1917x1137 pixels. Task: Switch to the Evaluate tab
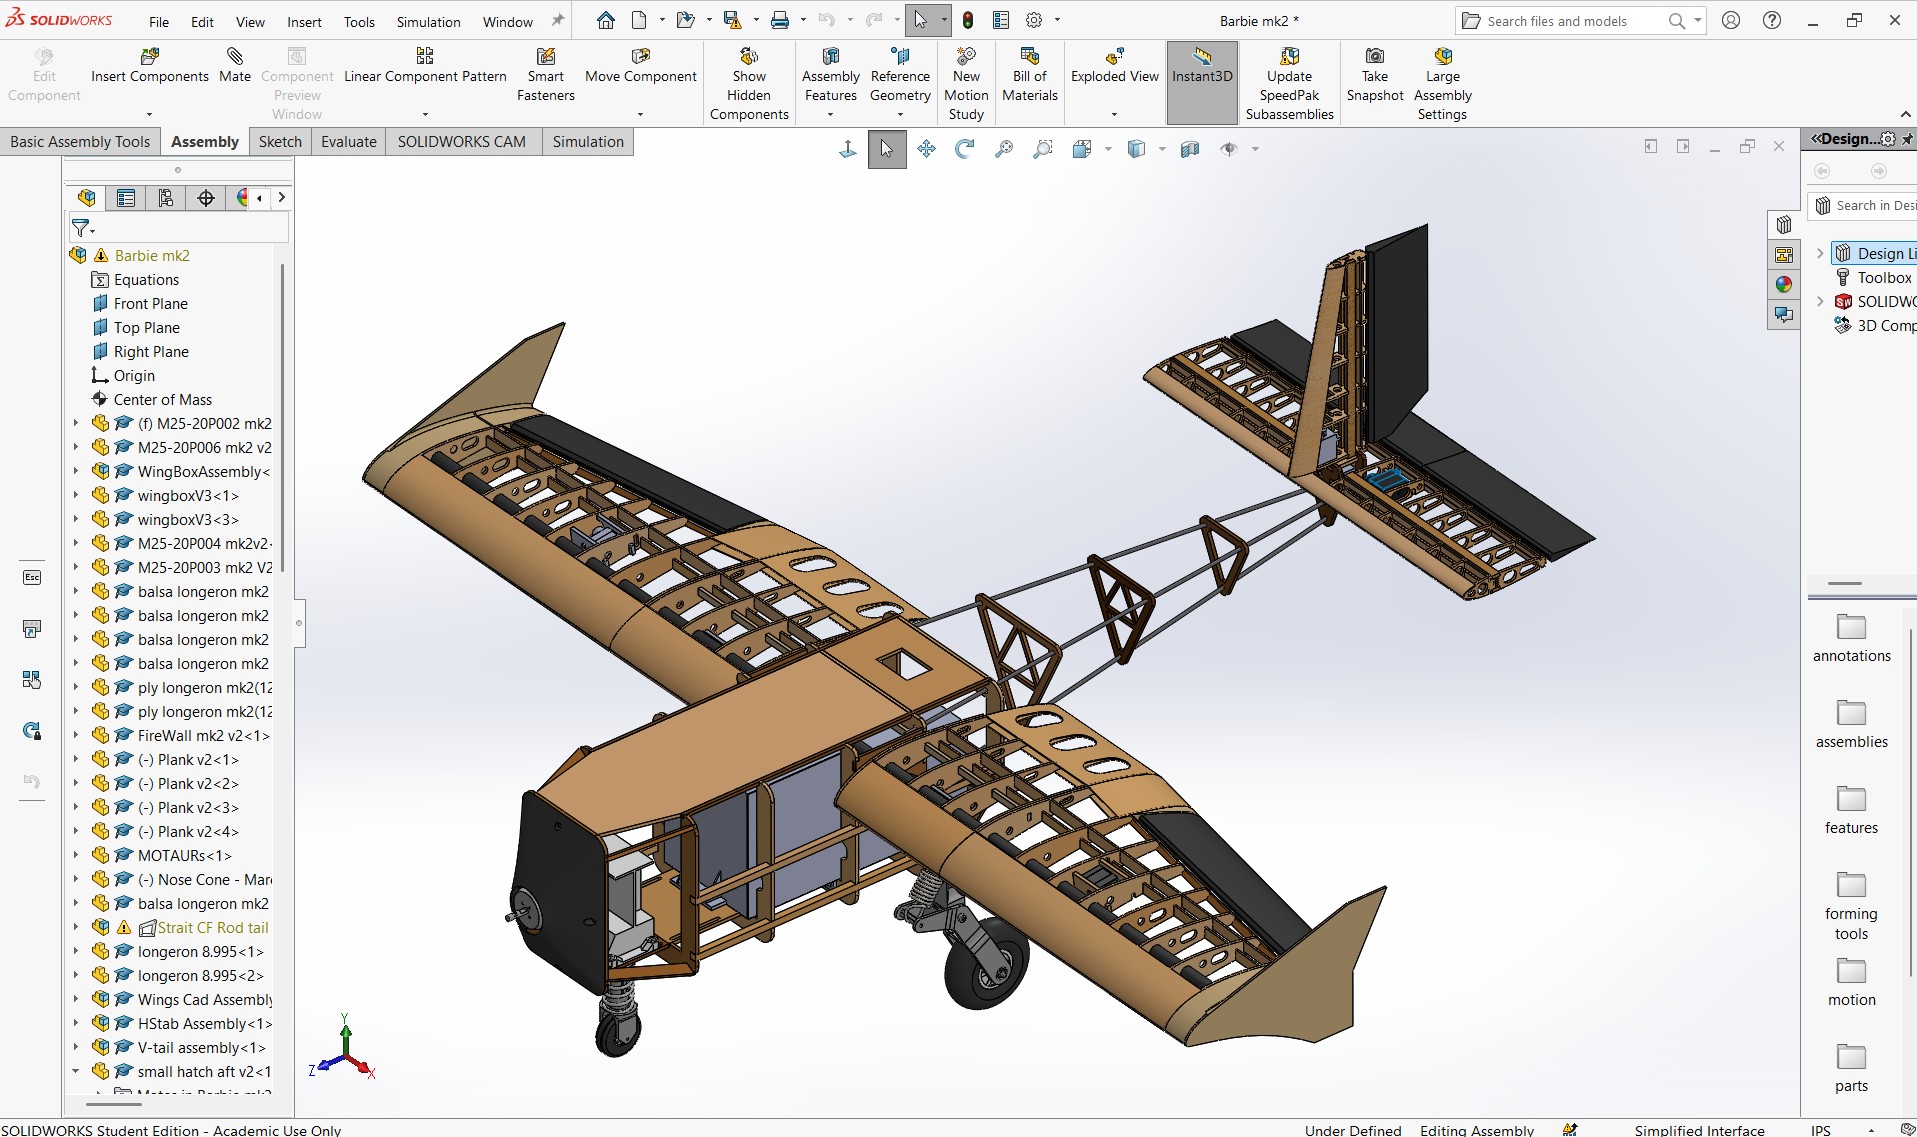click(x=348, y=142)
